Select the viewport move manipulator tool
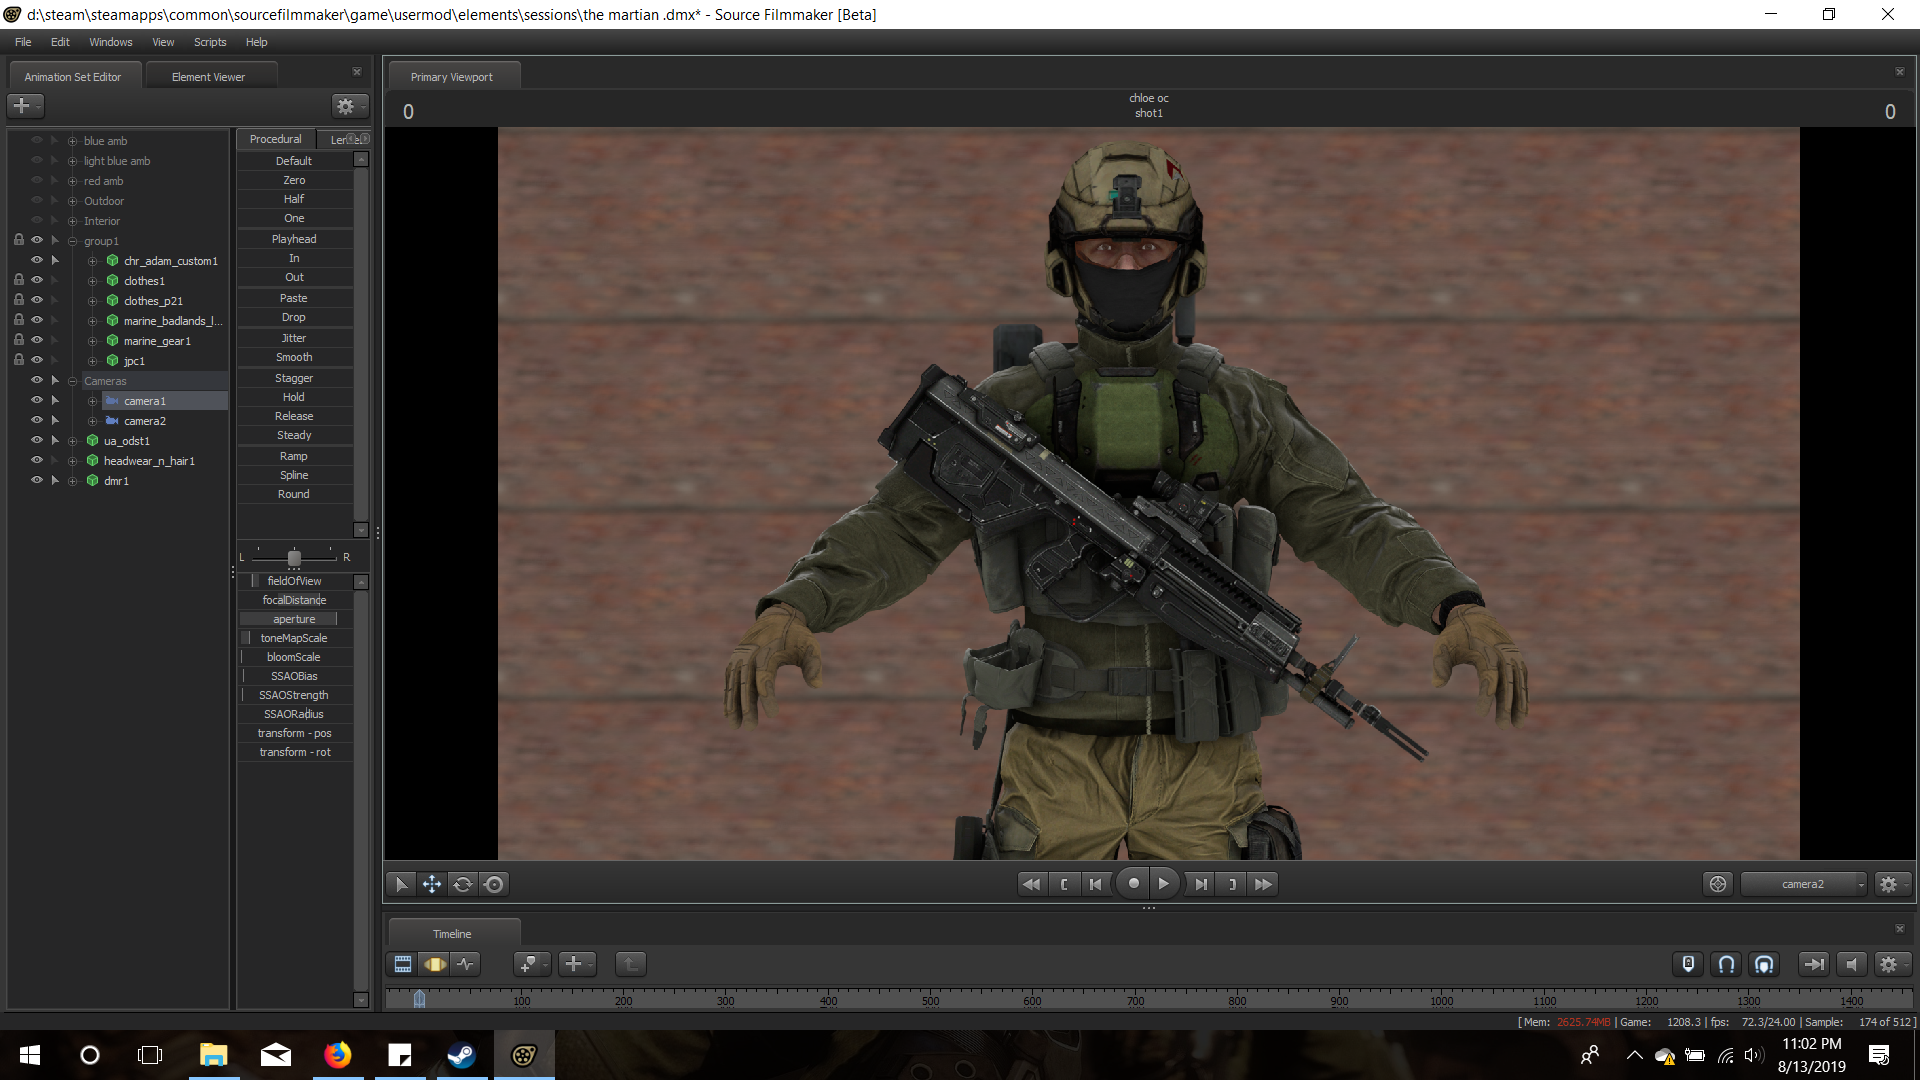This screenshot has height=1080, width=1920. coord(432,884)
